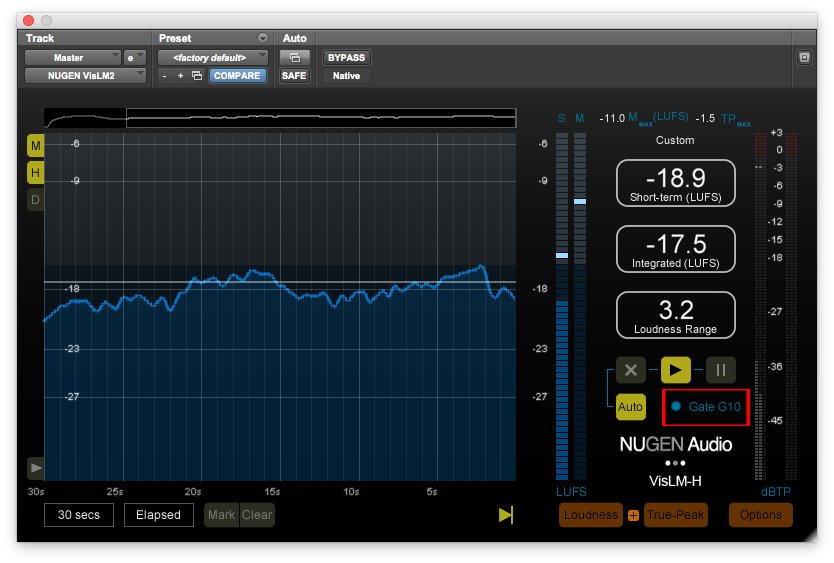Click the Options button
This screenshot has height=563, width=834.
coord(761,515)
